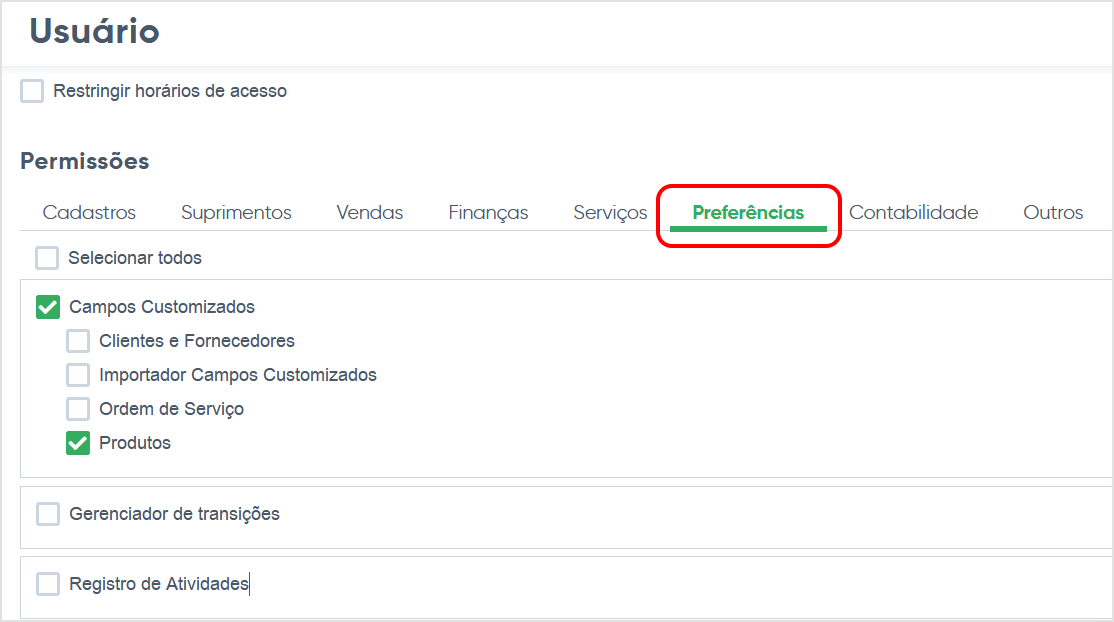Switch to the Cadastros tab
Viewport: 1114px width, 622px height.
click(x=89, y=213)
